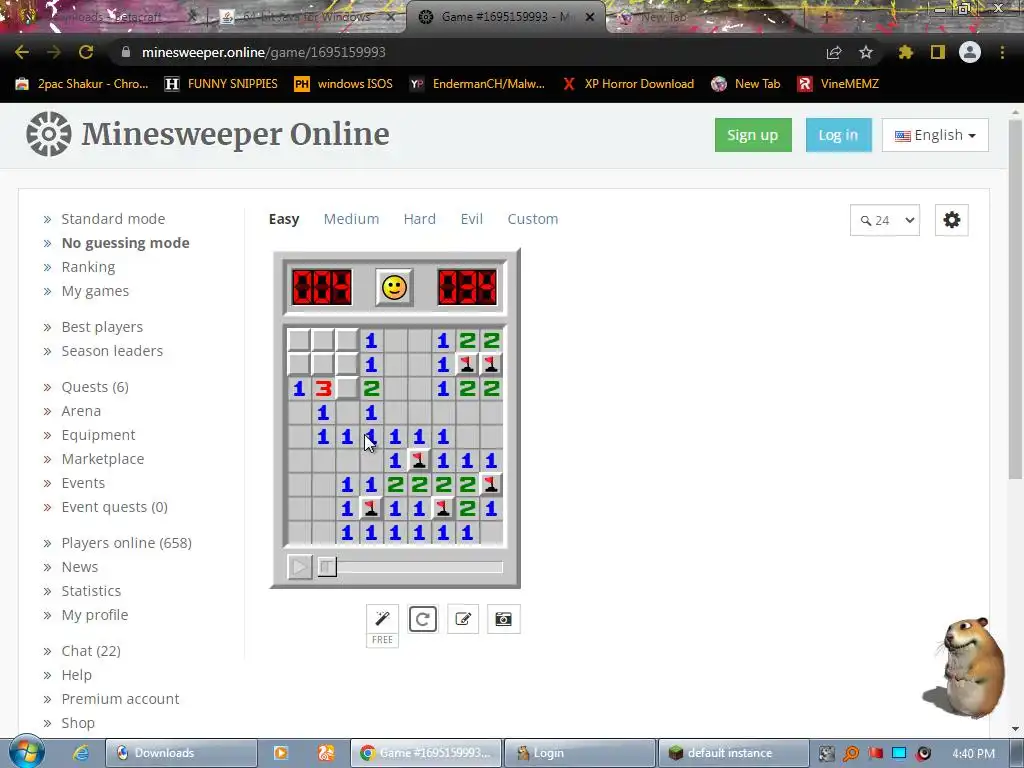This screenshot has width=1024, height=768.
Task: Reload the page with refresh icon
Action: click(x=86, y=52)
